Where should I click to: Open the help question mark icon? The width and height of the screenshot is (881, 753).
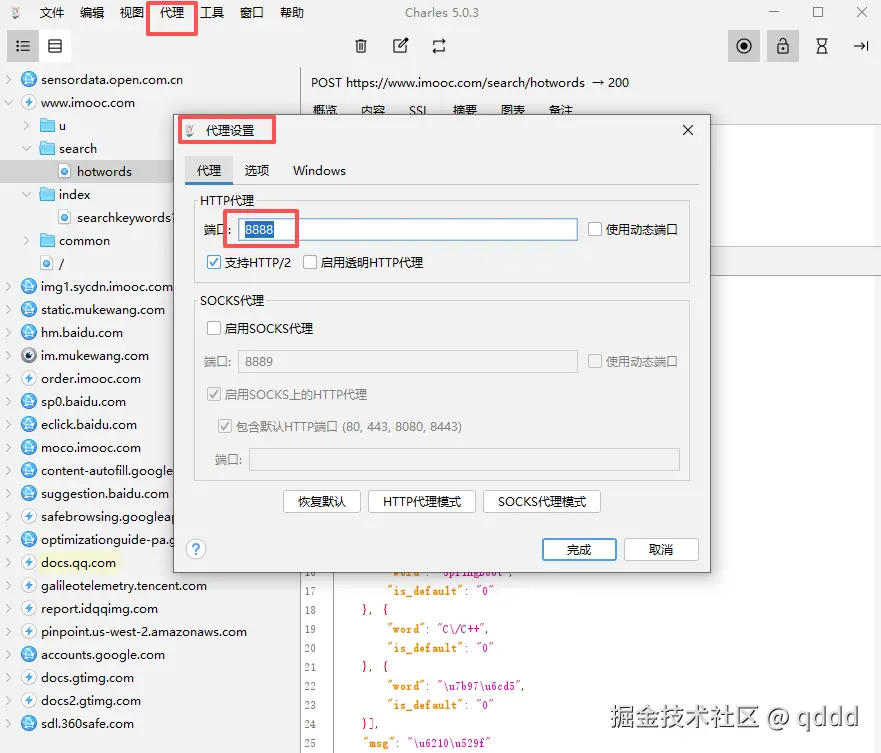tap(196, 549)
